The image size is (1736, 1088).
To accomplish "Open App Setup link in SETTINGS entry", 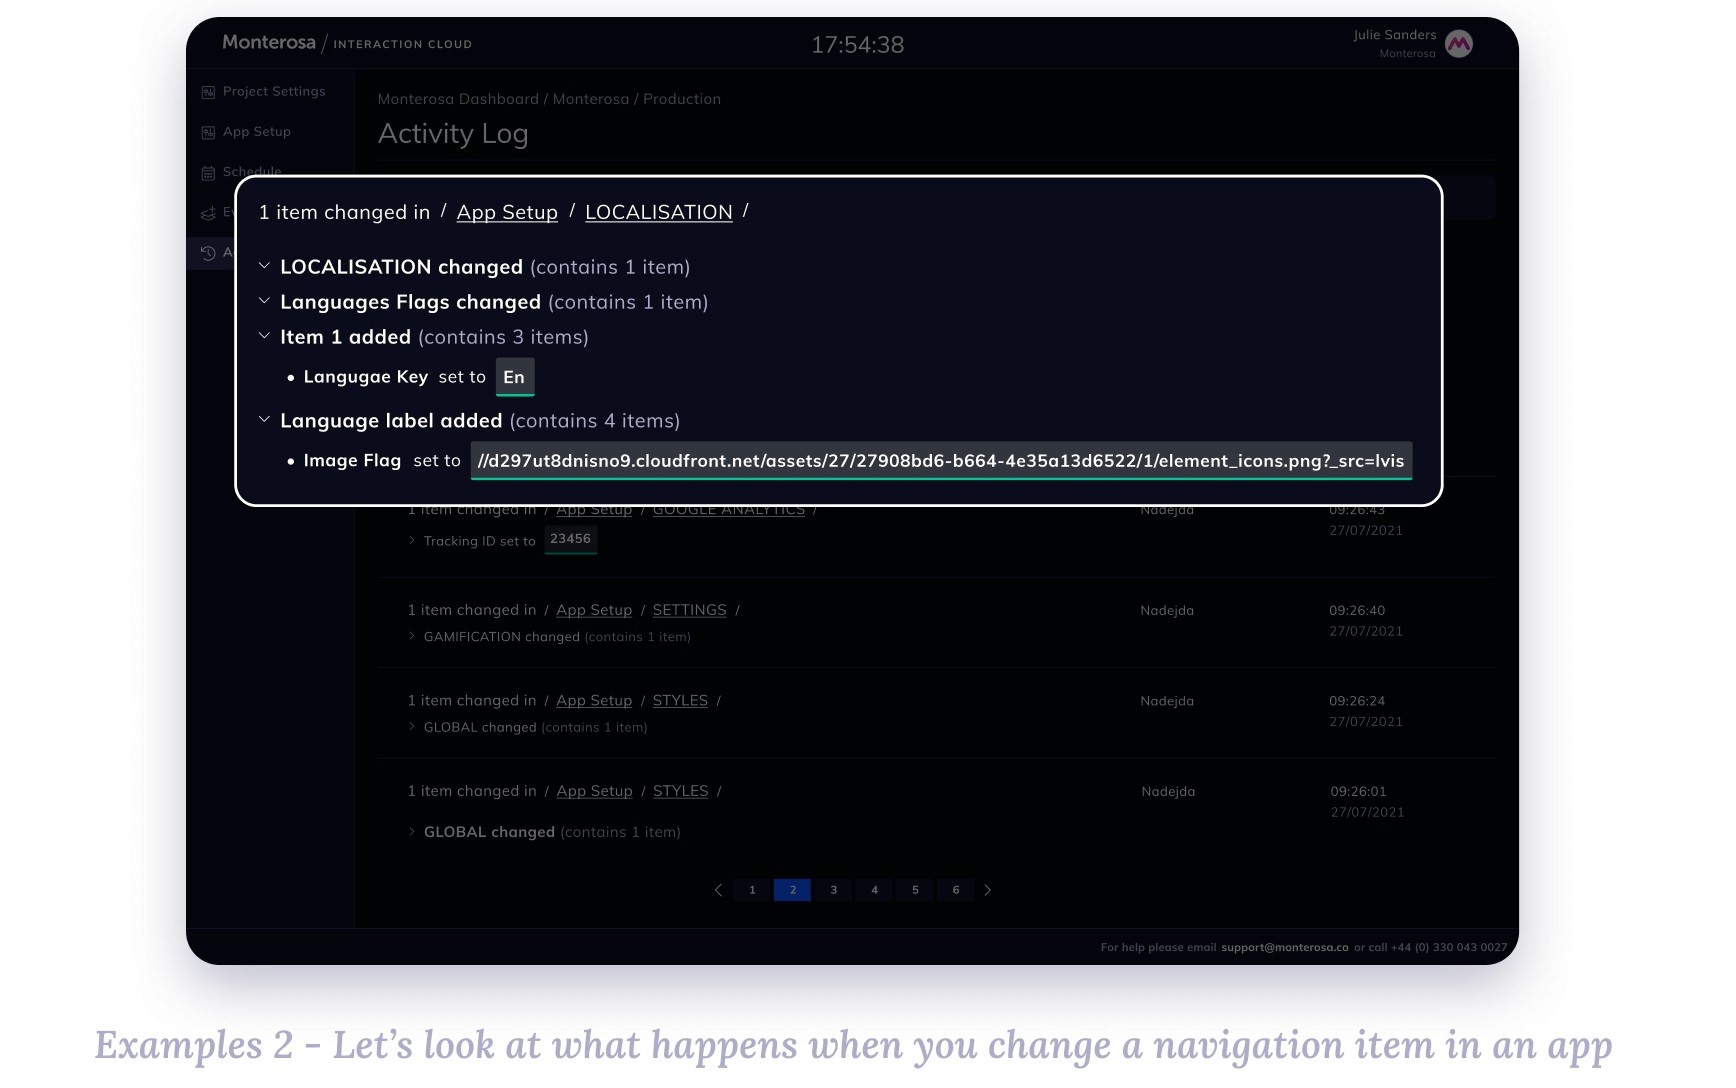I will coord(594,610).
